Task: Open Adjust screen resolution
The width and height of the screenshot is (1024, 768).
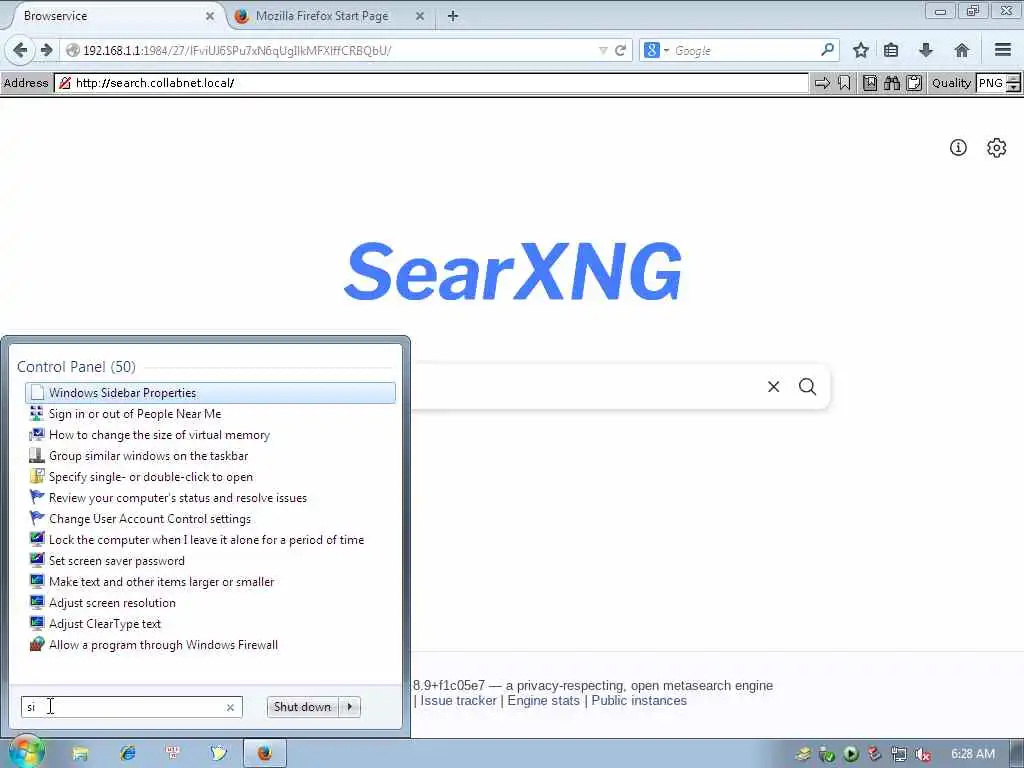Action: point(210,602)
